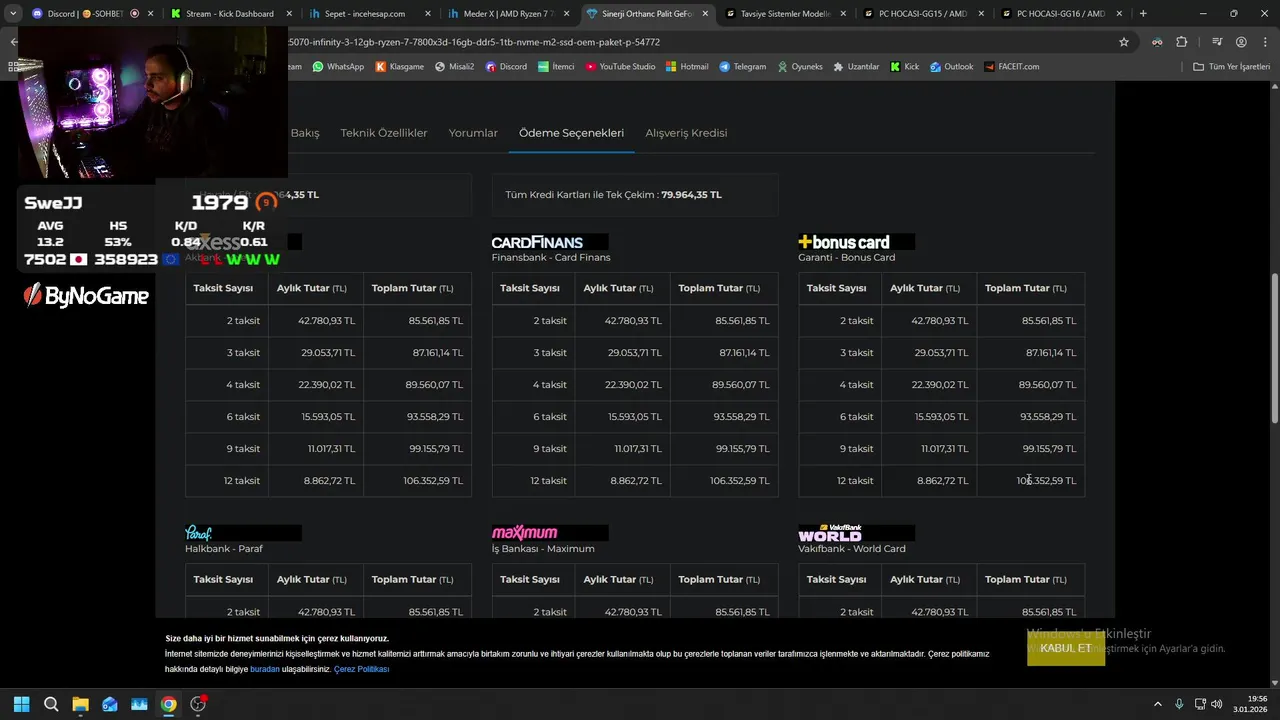The height and width of the screenshot is (720, 1280).
Task: Select the Ödeme Seçenekleri product tab
Action: [x=571, y=133]
